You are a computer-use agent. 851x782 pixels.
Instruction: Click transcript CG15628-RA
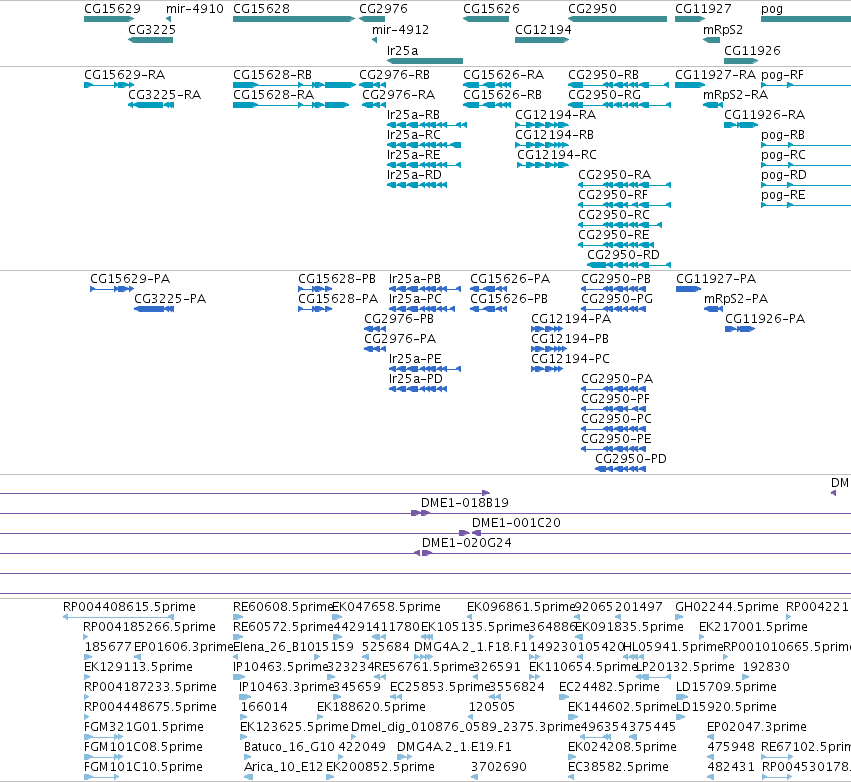pyautogui.click(x=274, y=94)
